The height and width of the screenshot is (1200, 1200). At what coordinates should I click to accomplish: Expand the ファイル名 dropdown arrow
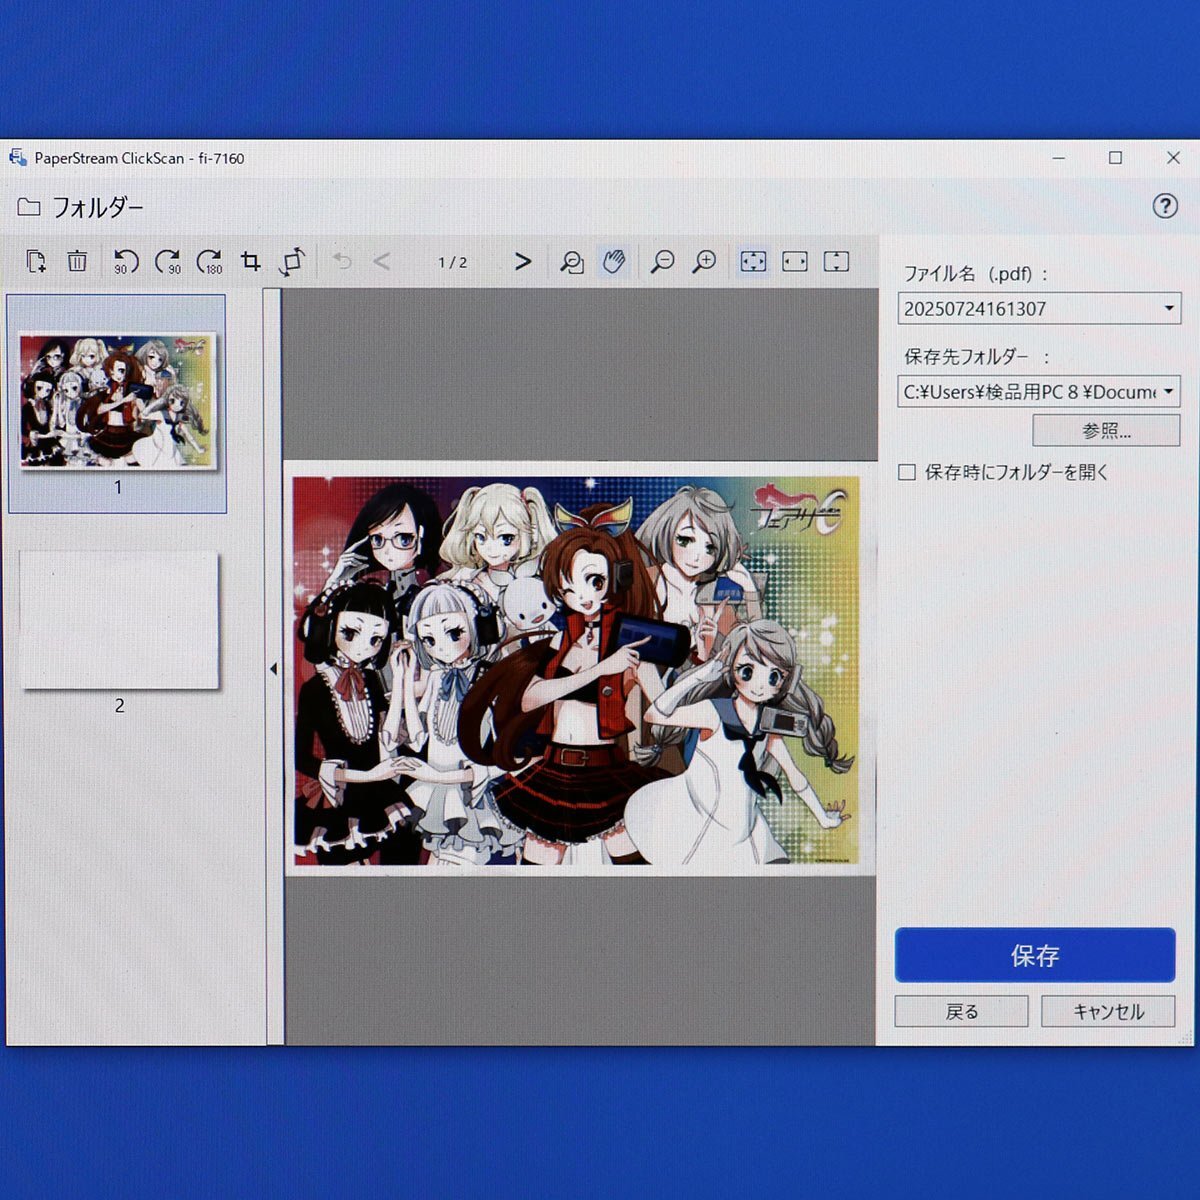1169,309
